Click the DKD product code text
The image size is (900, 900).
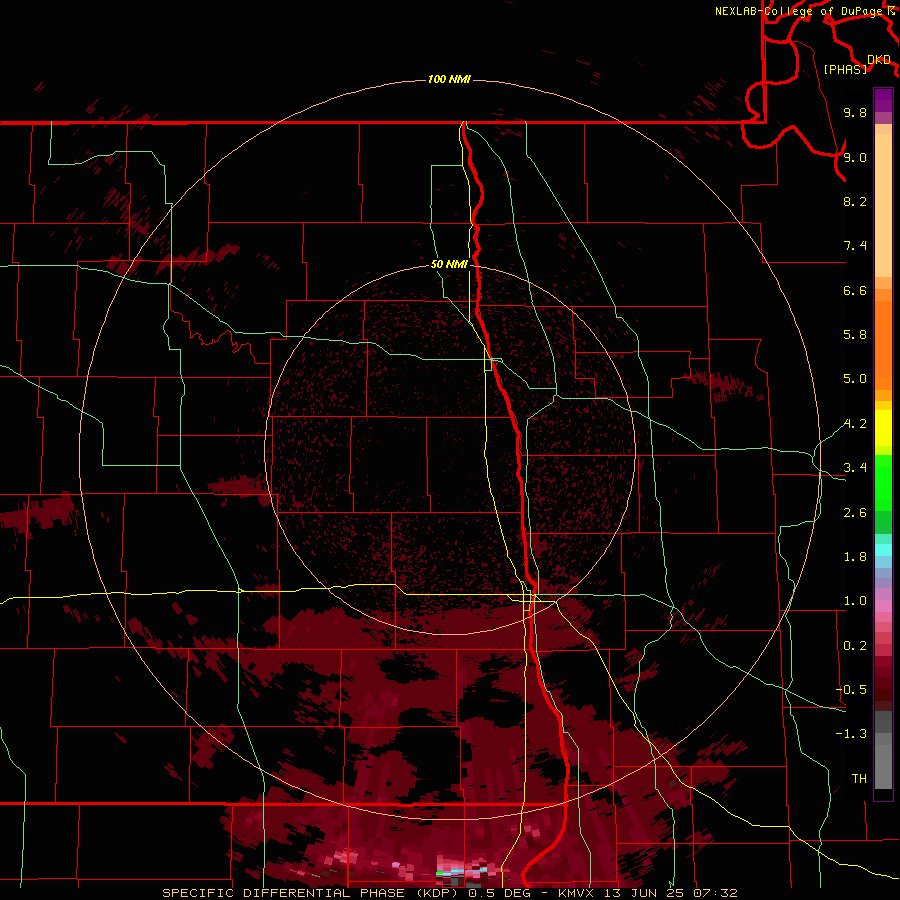tap(878, 59)
